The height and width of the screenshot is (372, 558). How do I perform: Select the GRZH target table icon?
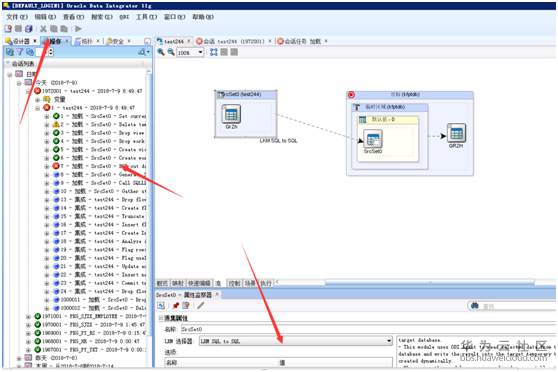456,133
